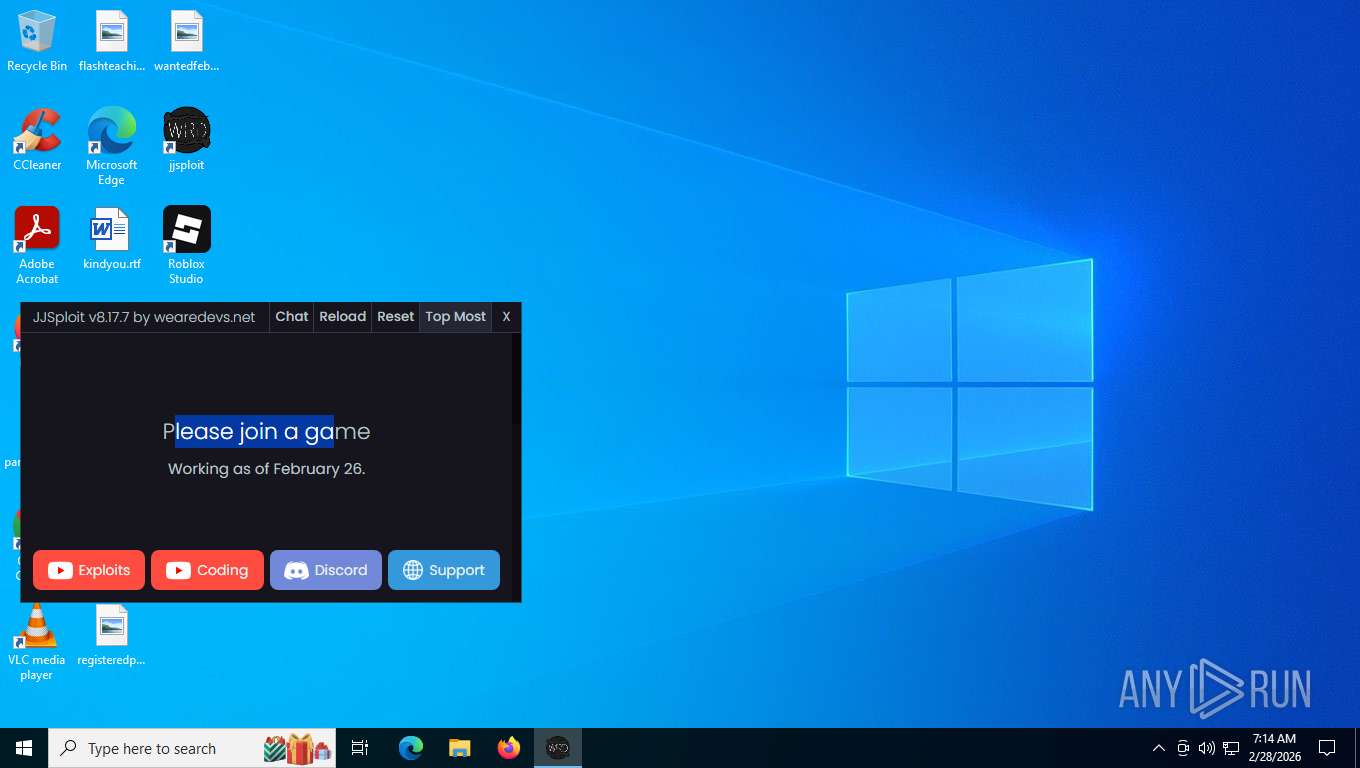The height and width of the screenshot is (768, 1360).
Task: Open Task View on the taskbar
Action: coord(360,748)
